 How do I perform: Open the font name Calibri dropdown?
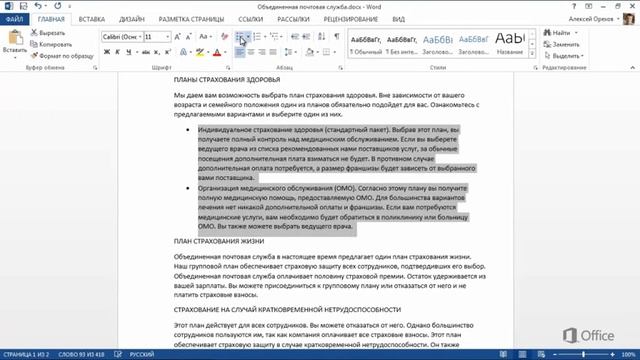click(x=140, y=37)
